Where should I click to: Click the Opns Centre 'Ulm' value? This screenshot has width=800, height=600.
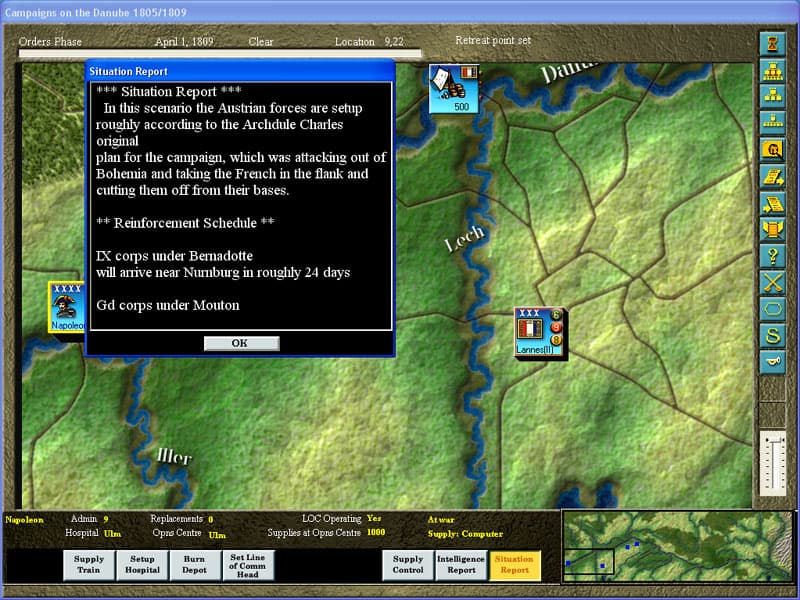click(217, 535)
